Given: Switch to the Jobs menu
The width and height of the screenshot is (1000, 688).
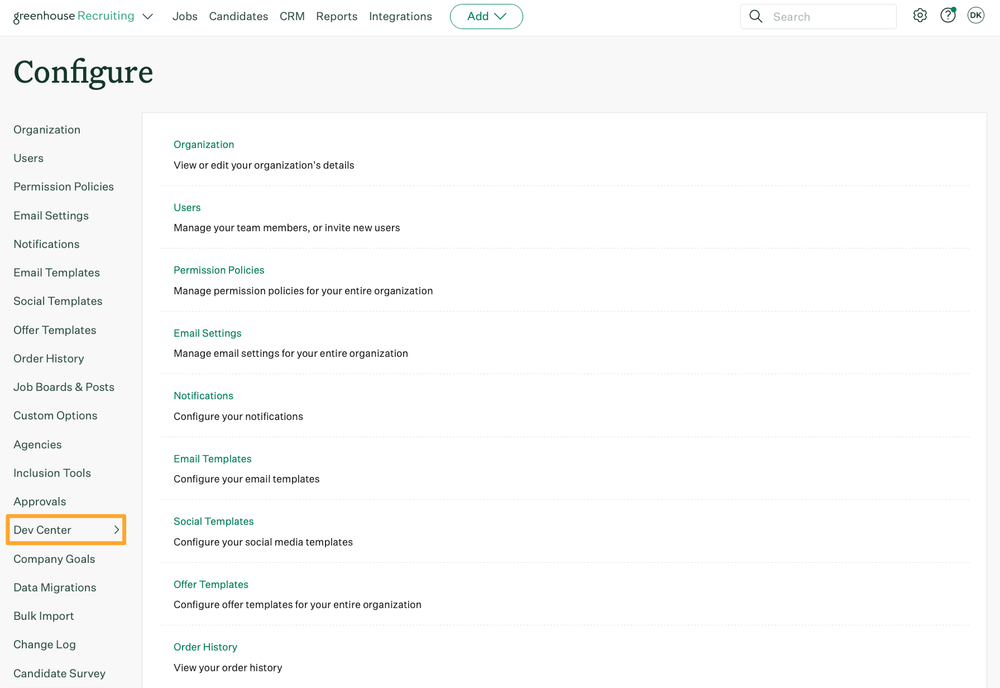Looking at the screenshot, I should tap(184, 16).
